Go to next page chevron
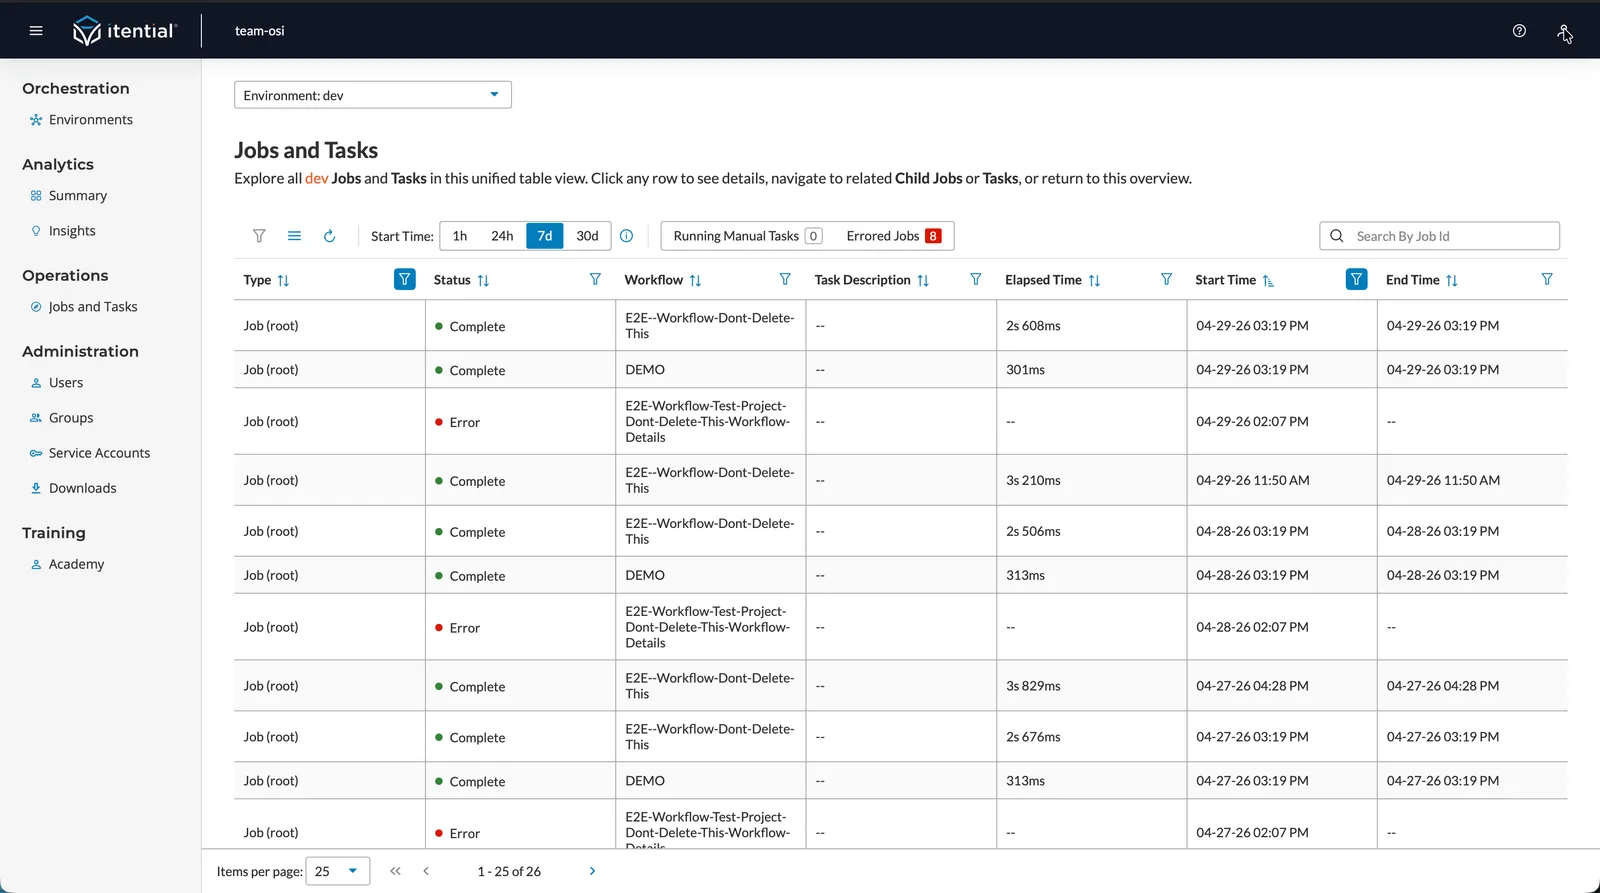1600x893 pixels. click(592, 871)
